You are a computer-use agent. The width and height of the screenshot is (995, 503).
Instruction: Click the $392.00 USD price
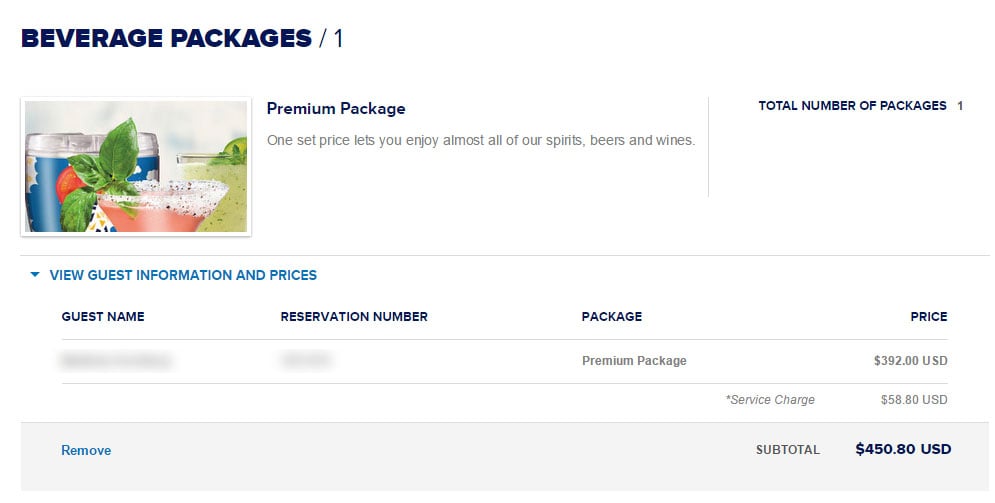coord(911,361)
